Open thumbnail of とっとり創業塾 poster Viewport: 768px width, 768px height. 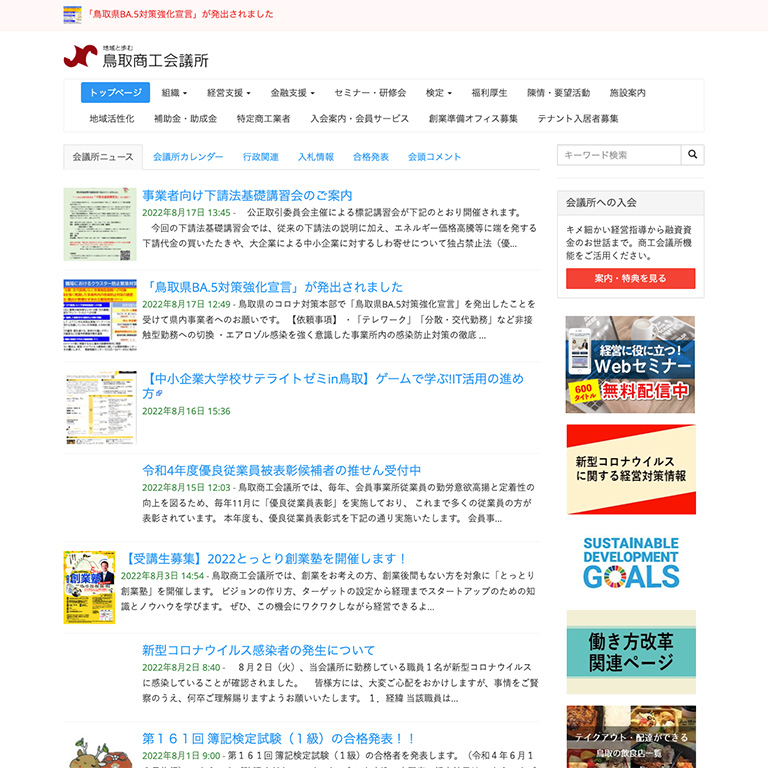click(x=89, y=587)
